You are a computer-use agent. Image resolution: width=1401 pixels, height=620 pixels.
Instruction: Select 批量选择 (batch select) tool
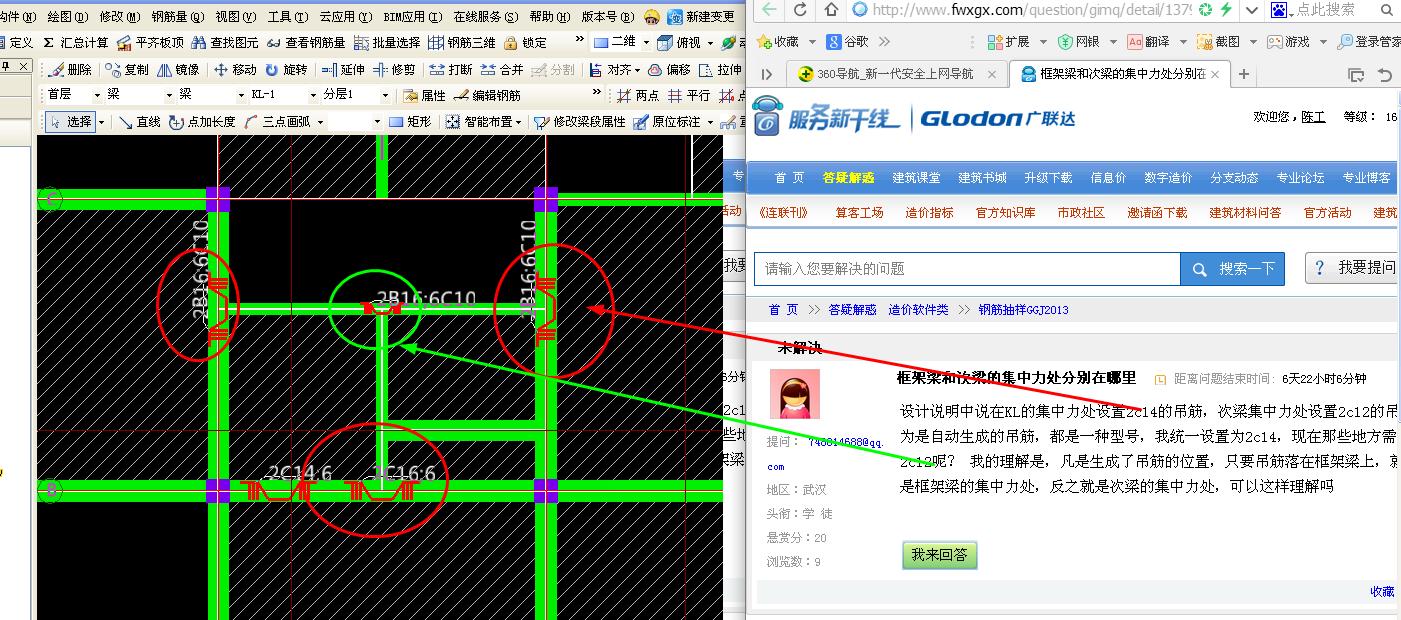(x=387, y=43)
